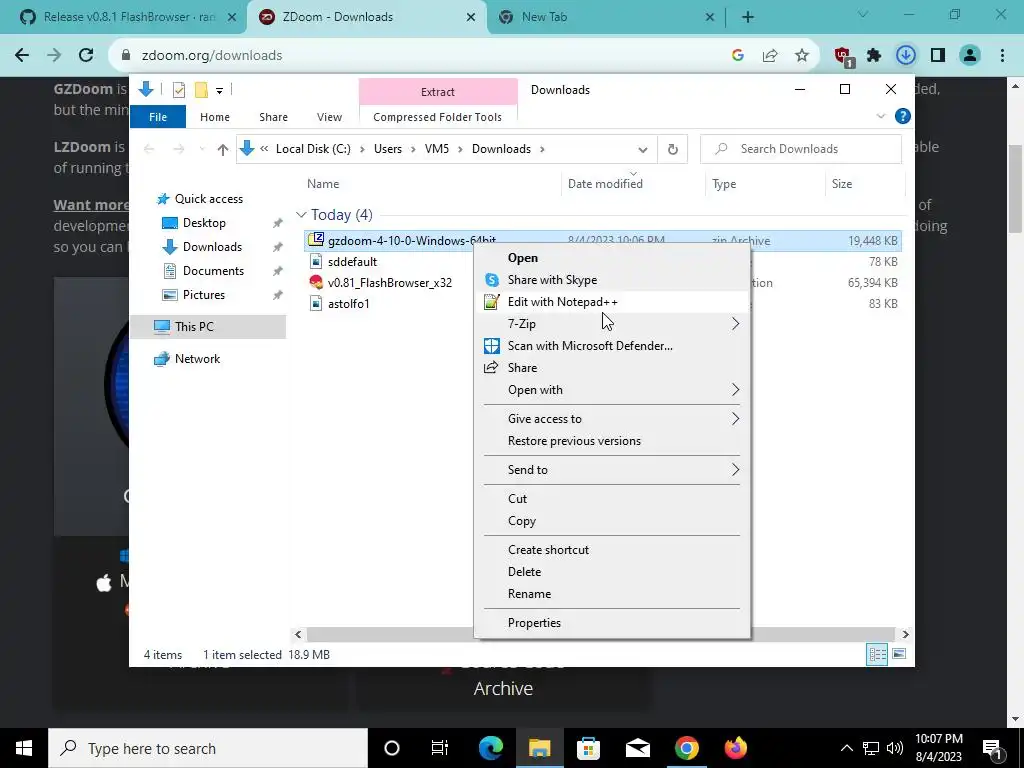1024x768 pixels.
Task: Open the View ribbon tab
Action: [x=329, y=117]
